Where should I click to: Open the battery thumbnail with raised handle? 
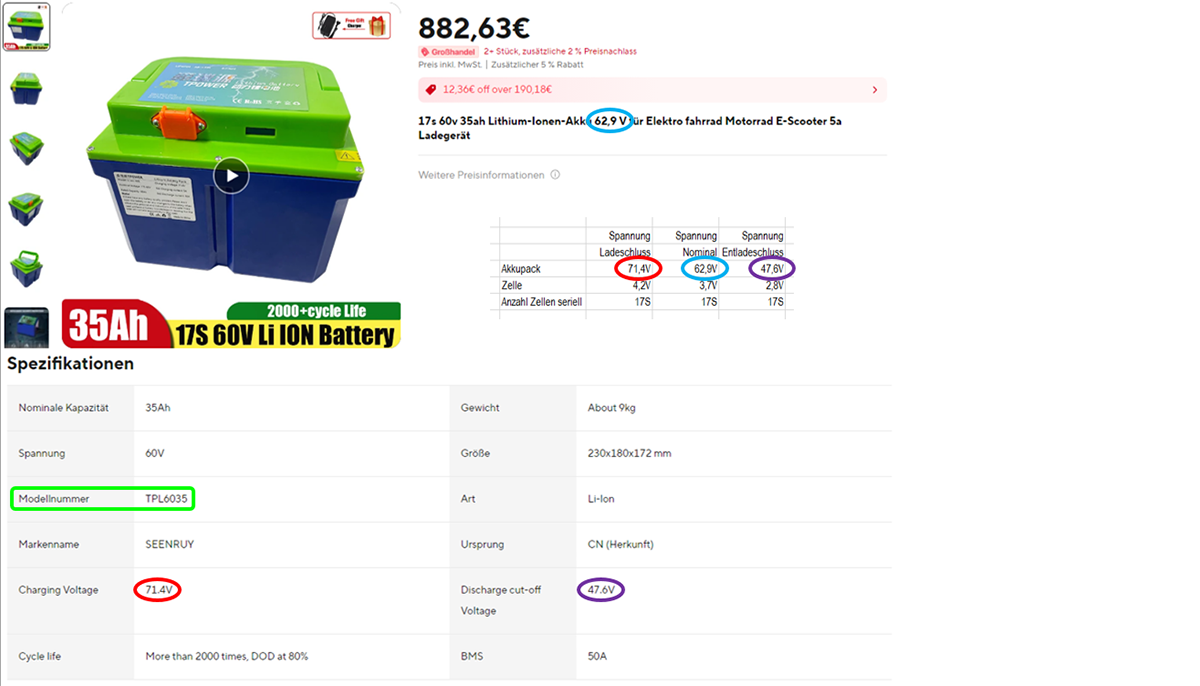(x=26, y=268)
